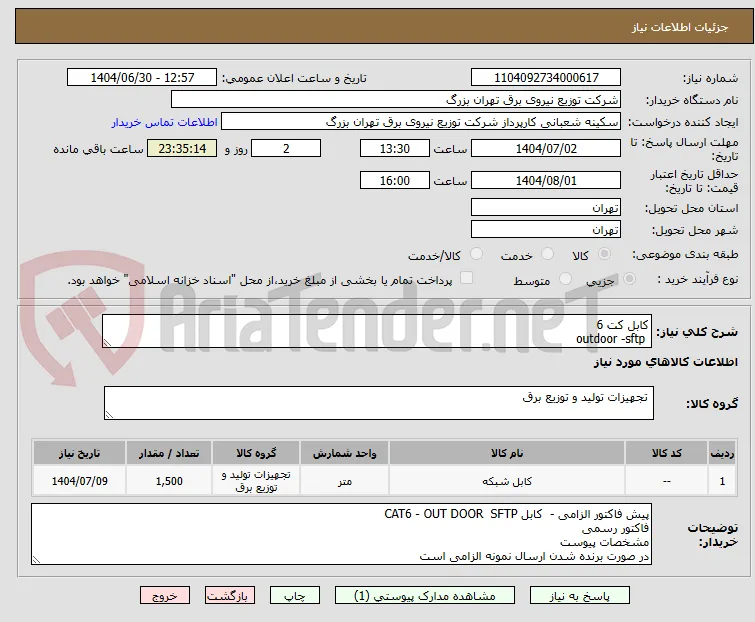Click the متر unit cell
The width and height of the screenshot is (755, 622).
[345, 481]
